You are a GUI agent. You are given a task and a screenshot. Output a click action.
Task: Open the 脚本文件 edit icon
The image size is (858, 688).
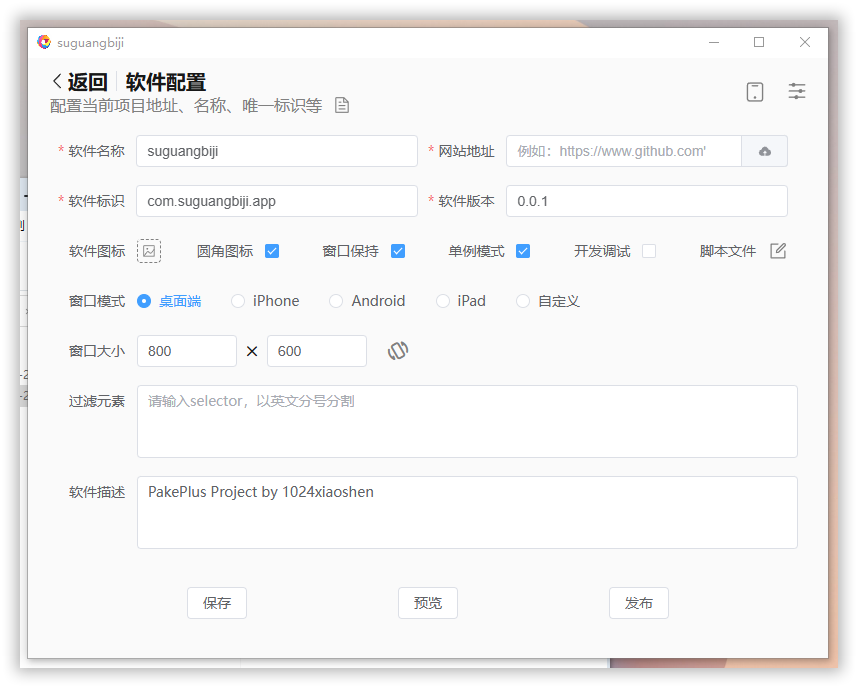[778, 251]
